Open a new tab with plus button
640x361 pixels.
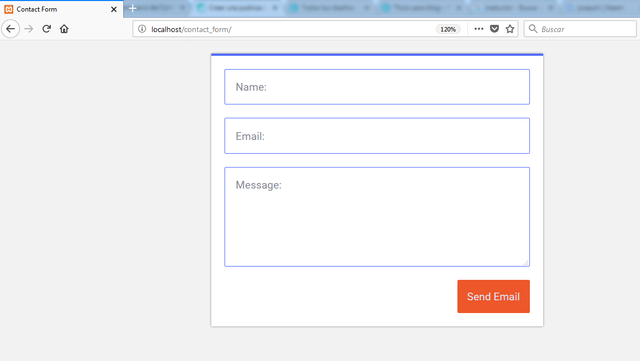(x=132, y=8)
